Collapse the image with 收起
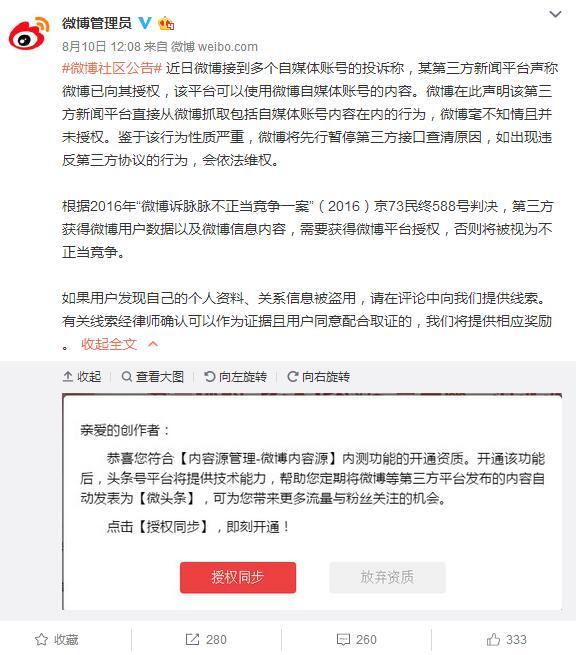Image resolution: width=576 pixels, height=655 pixels. pos(81,376)
